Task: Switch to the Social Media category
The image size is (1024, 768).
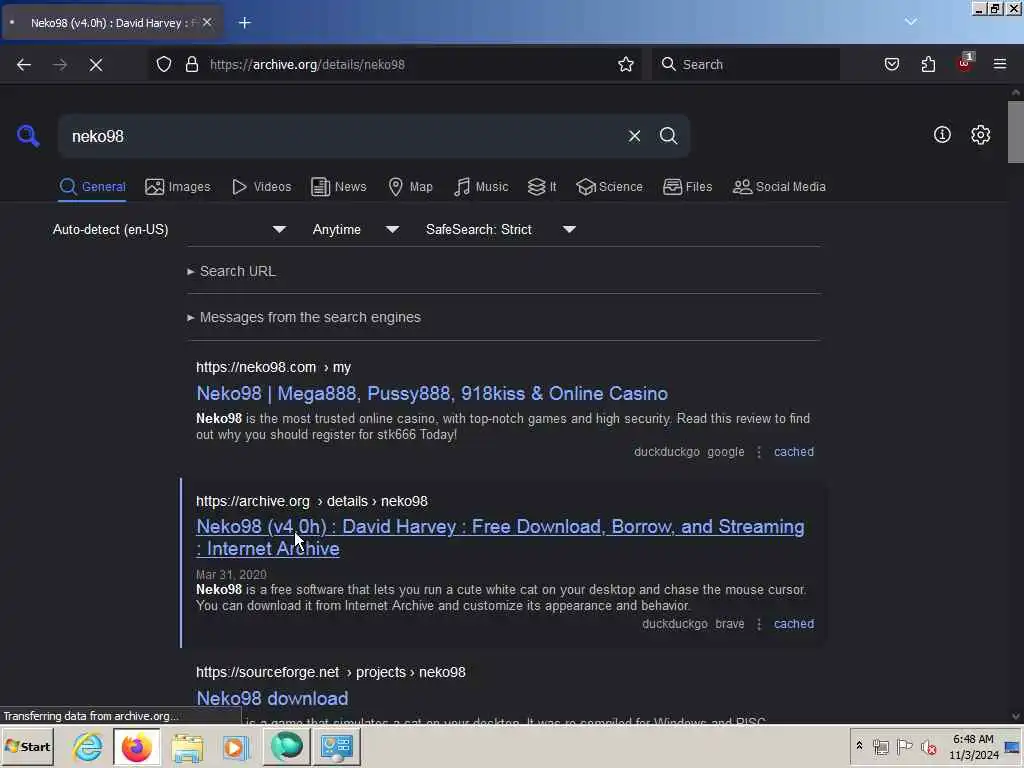Action: point(779,187)
